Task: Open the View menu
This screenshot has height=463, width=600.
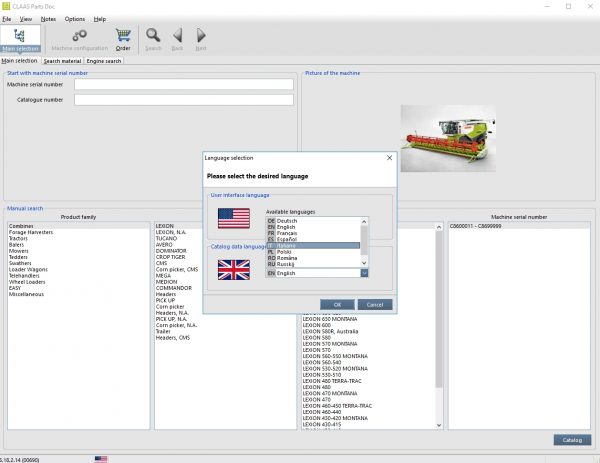Action: click(x=26, y=19)
